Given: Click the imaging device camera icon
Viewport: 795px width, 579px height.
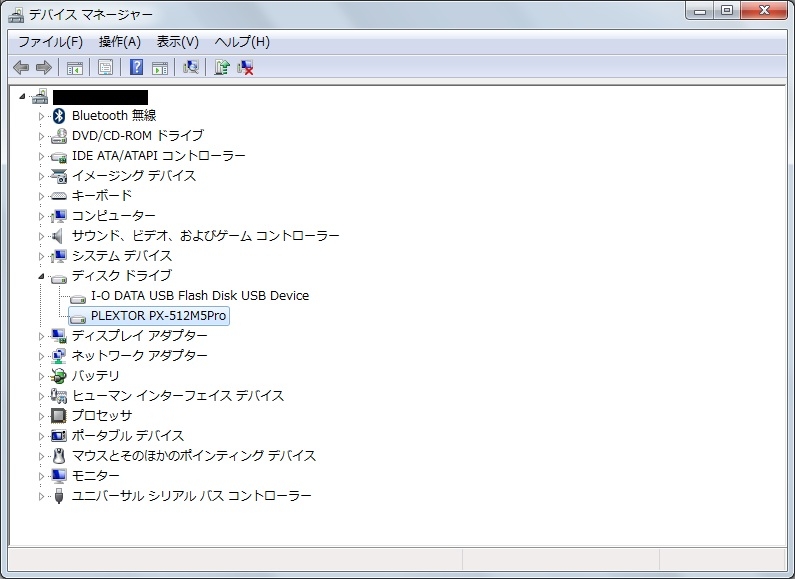Looking at the screenshot, I should tap(59, 175).
